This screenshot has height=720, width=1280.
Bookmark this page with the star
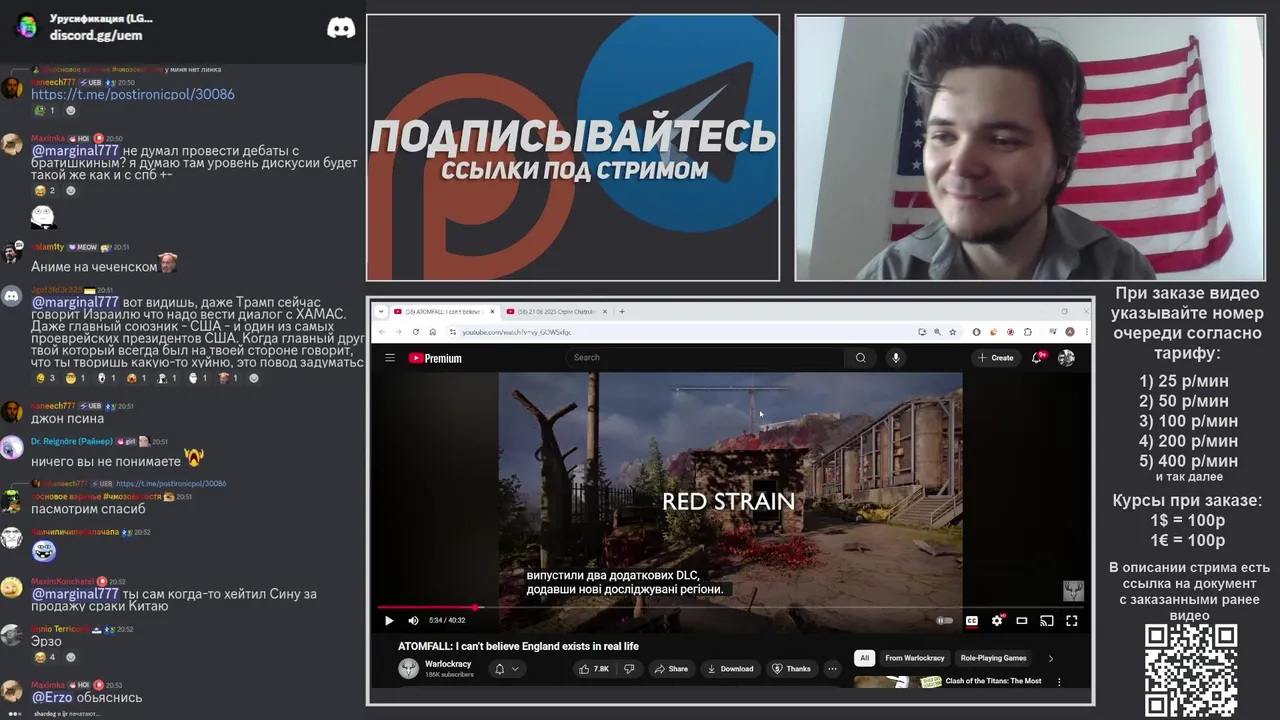coord(953,332)
